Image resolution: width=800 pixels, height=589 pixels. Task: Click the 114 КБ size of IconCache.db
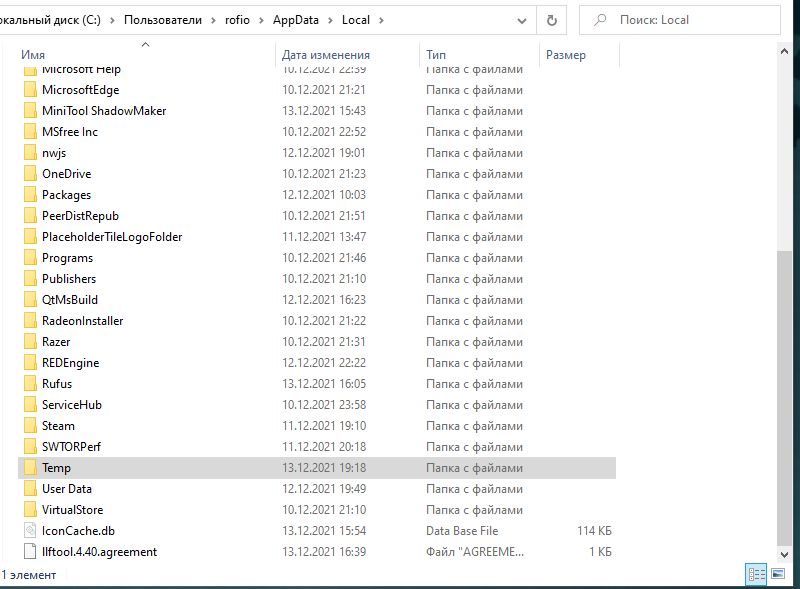point(594,531)
